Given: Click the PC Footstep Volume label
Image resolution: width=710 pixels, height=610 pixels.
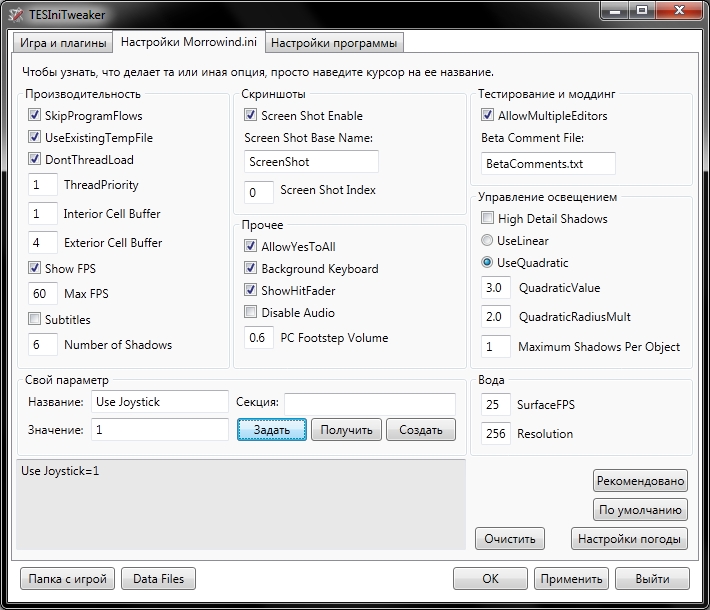Looking at the screenshot, I should [x=334, y=337].
